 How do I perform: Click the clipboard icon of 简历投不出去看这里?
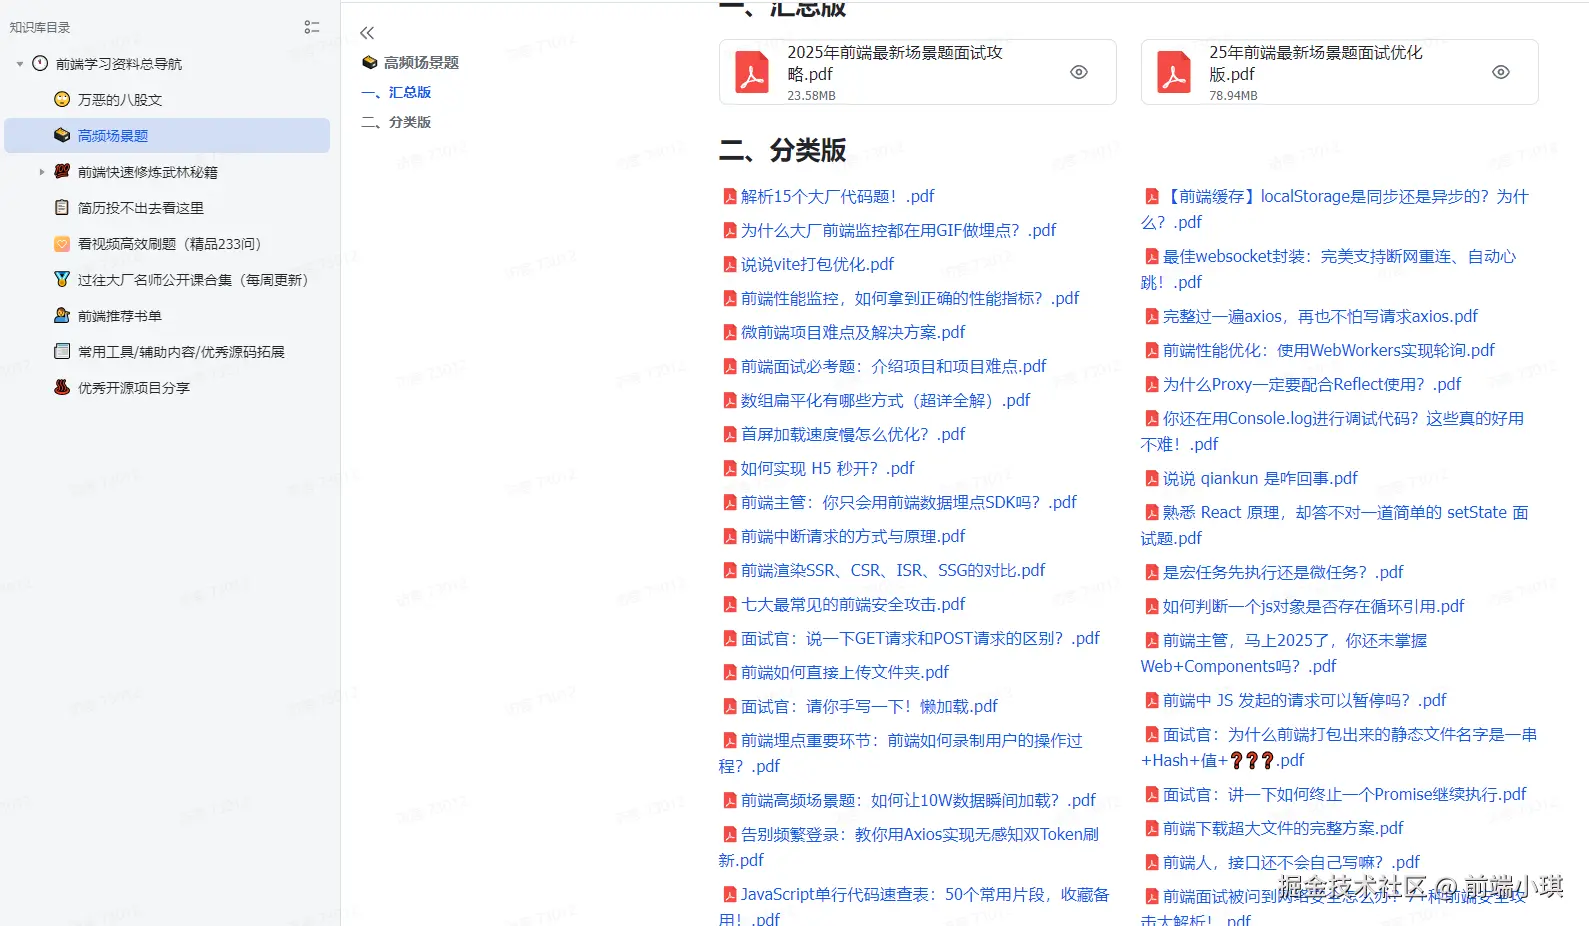pos(62,207)
